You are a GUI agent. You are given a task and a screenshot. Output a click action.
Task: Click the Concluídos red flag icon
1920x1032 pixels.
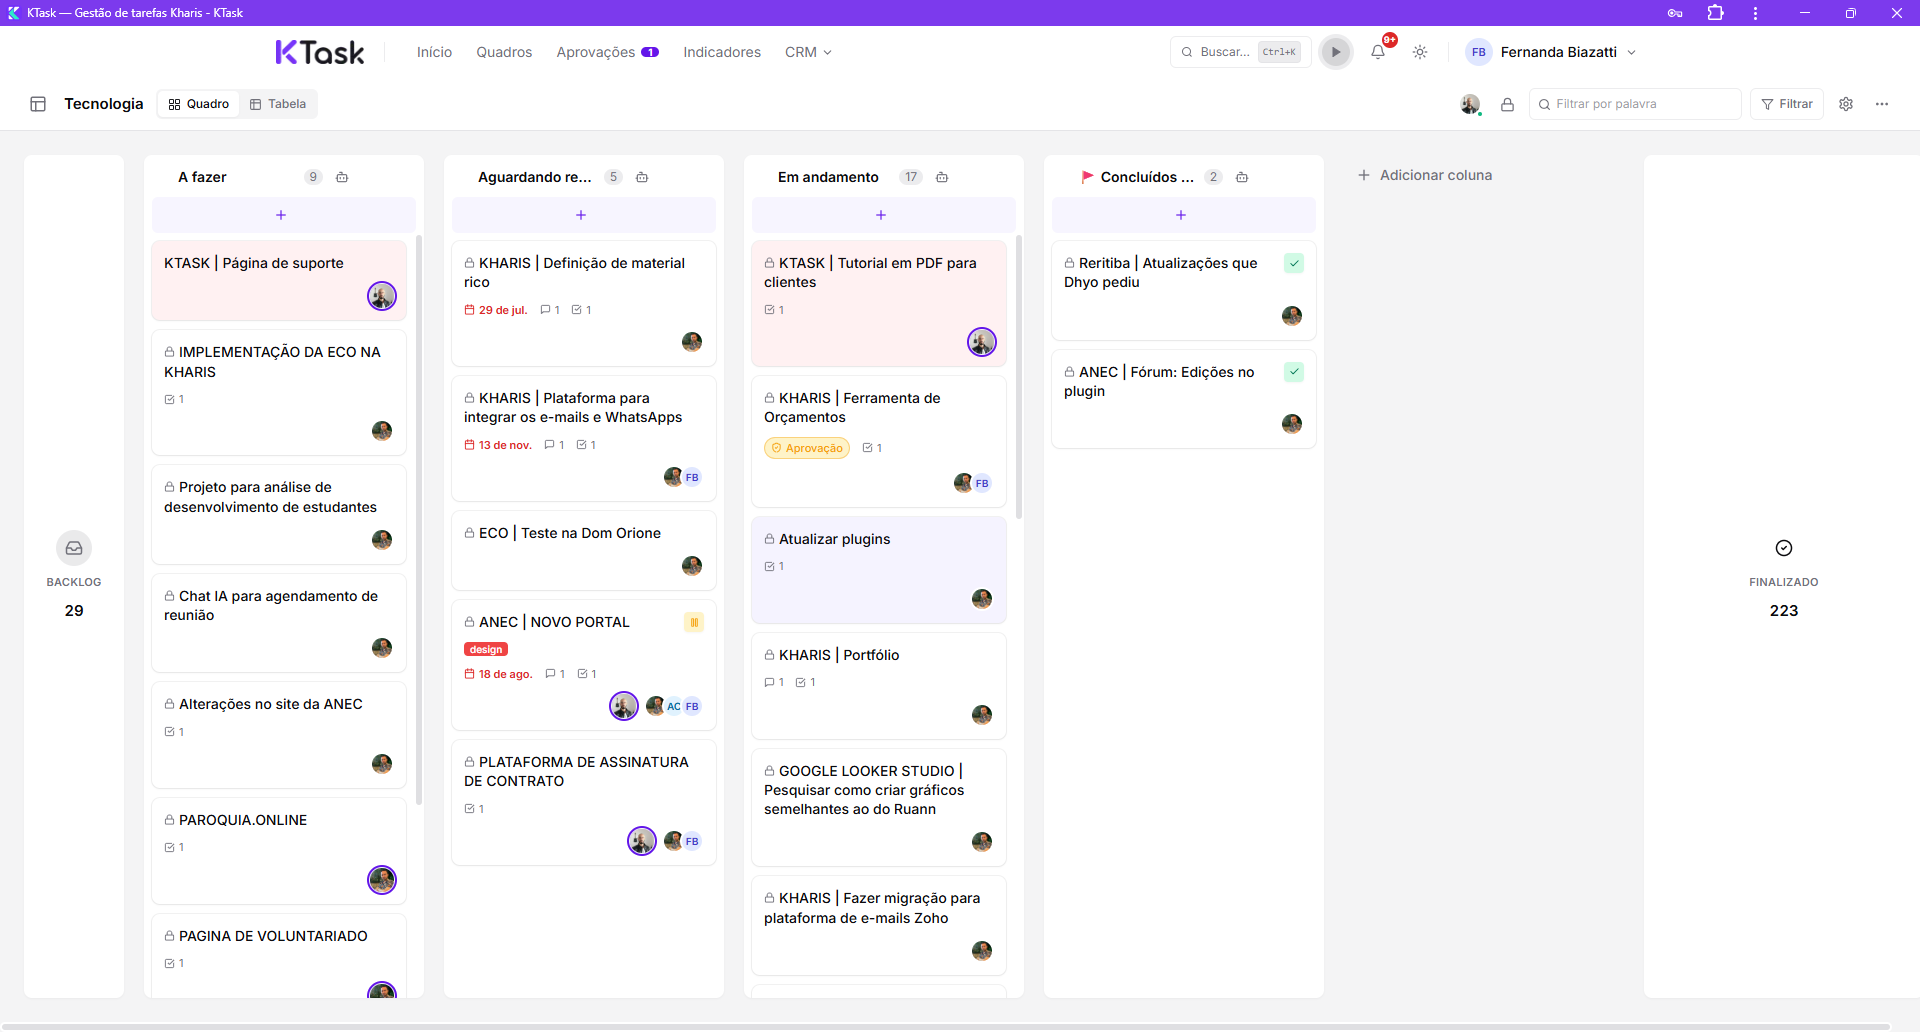click(x=1087, y=177)
